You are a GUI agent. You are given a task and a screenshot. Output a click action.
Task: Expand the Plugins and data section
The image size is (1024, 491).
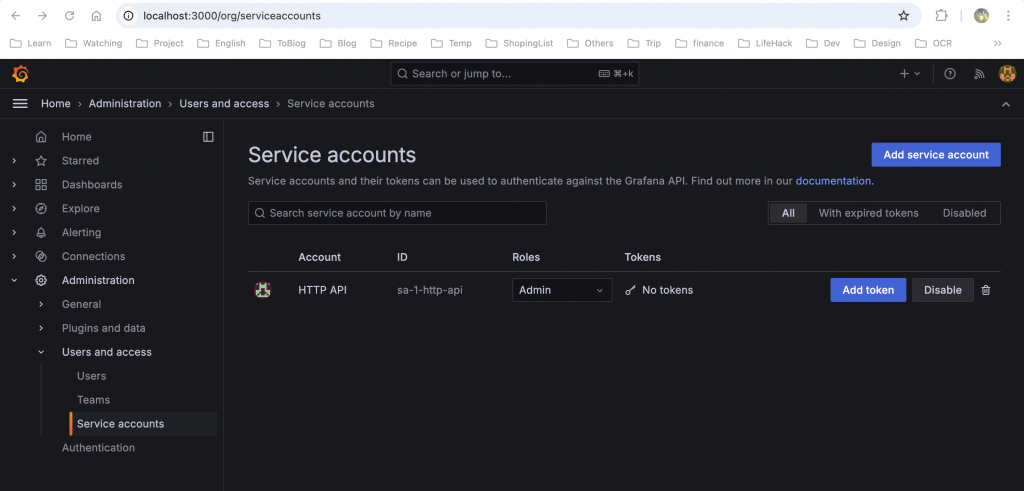tap(41, 328)
